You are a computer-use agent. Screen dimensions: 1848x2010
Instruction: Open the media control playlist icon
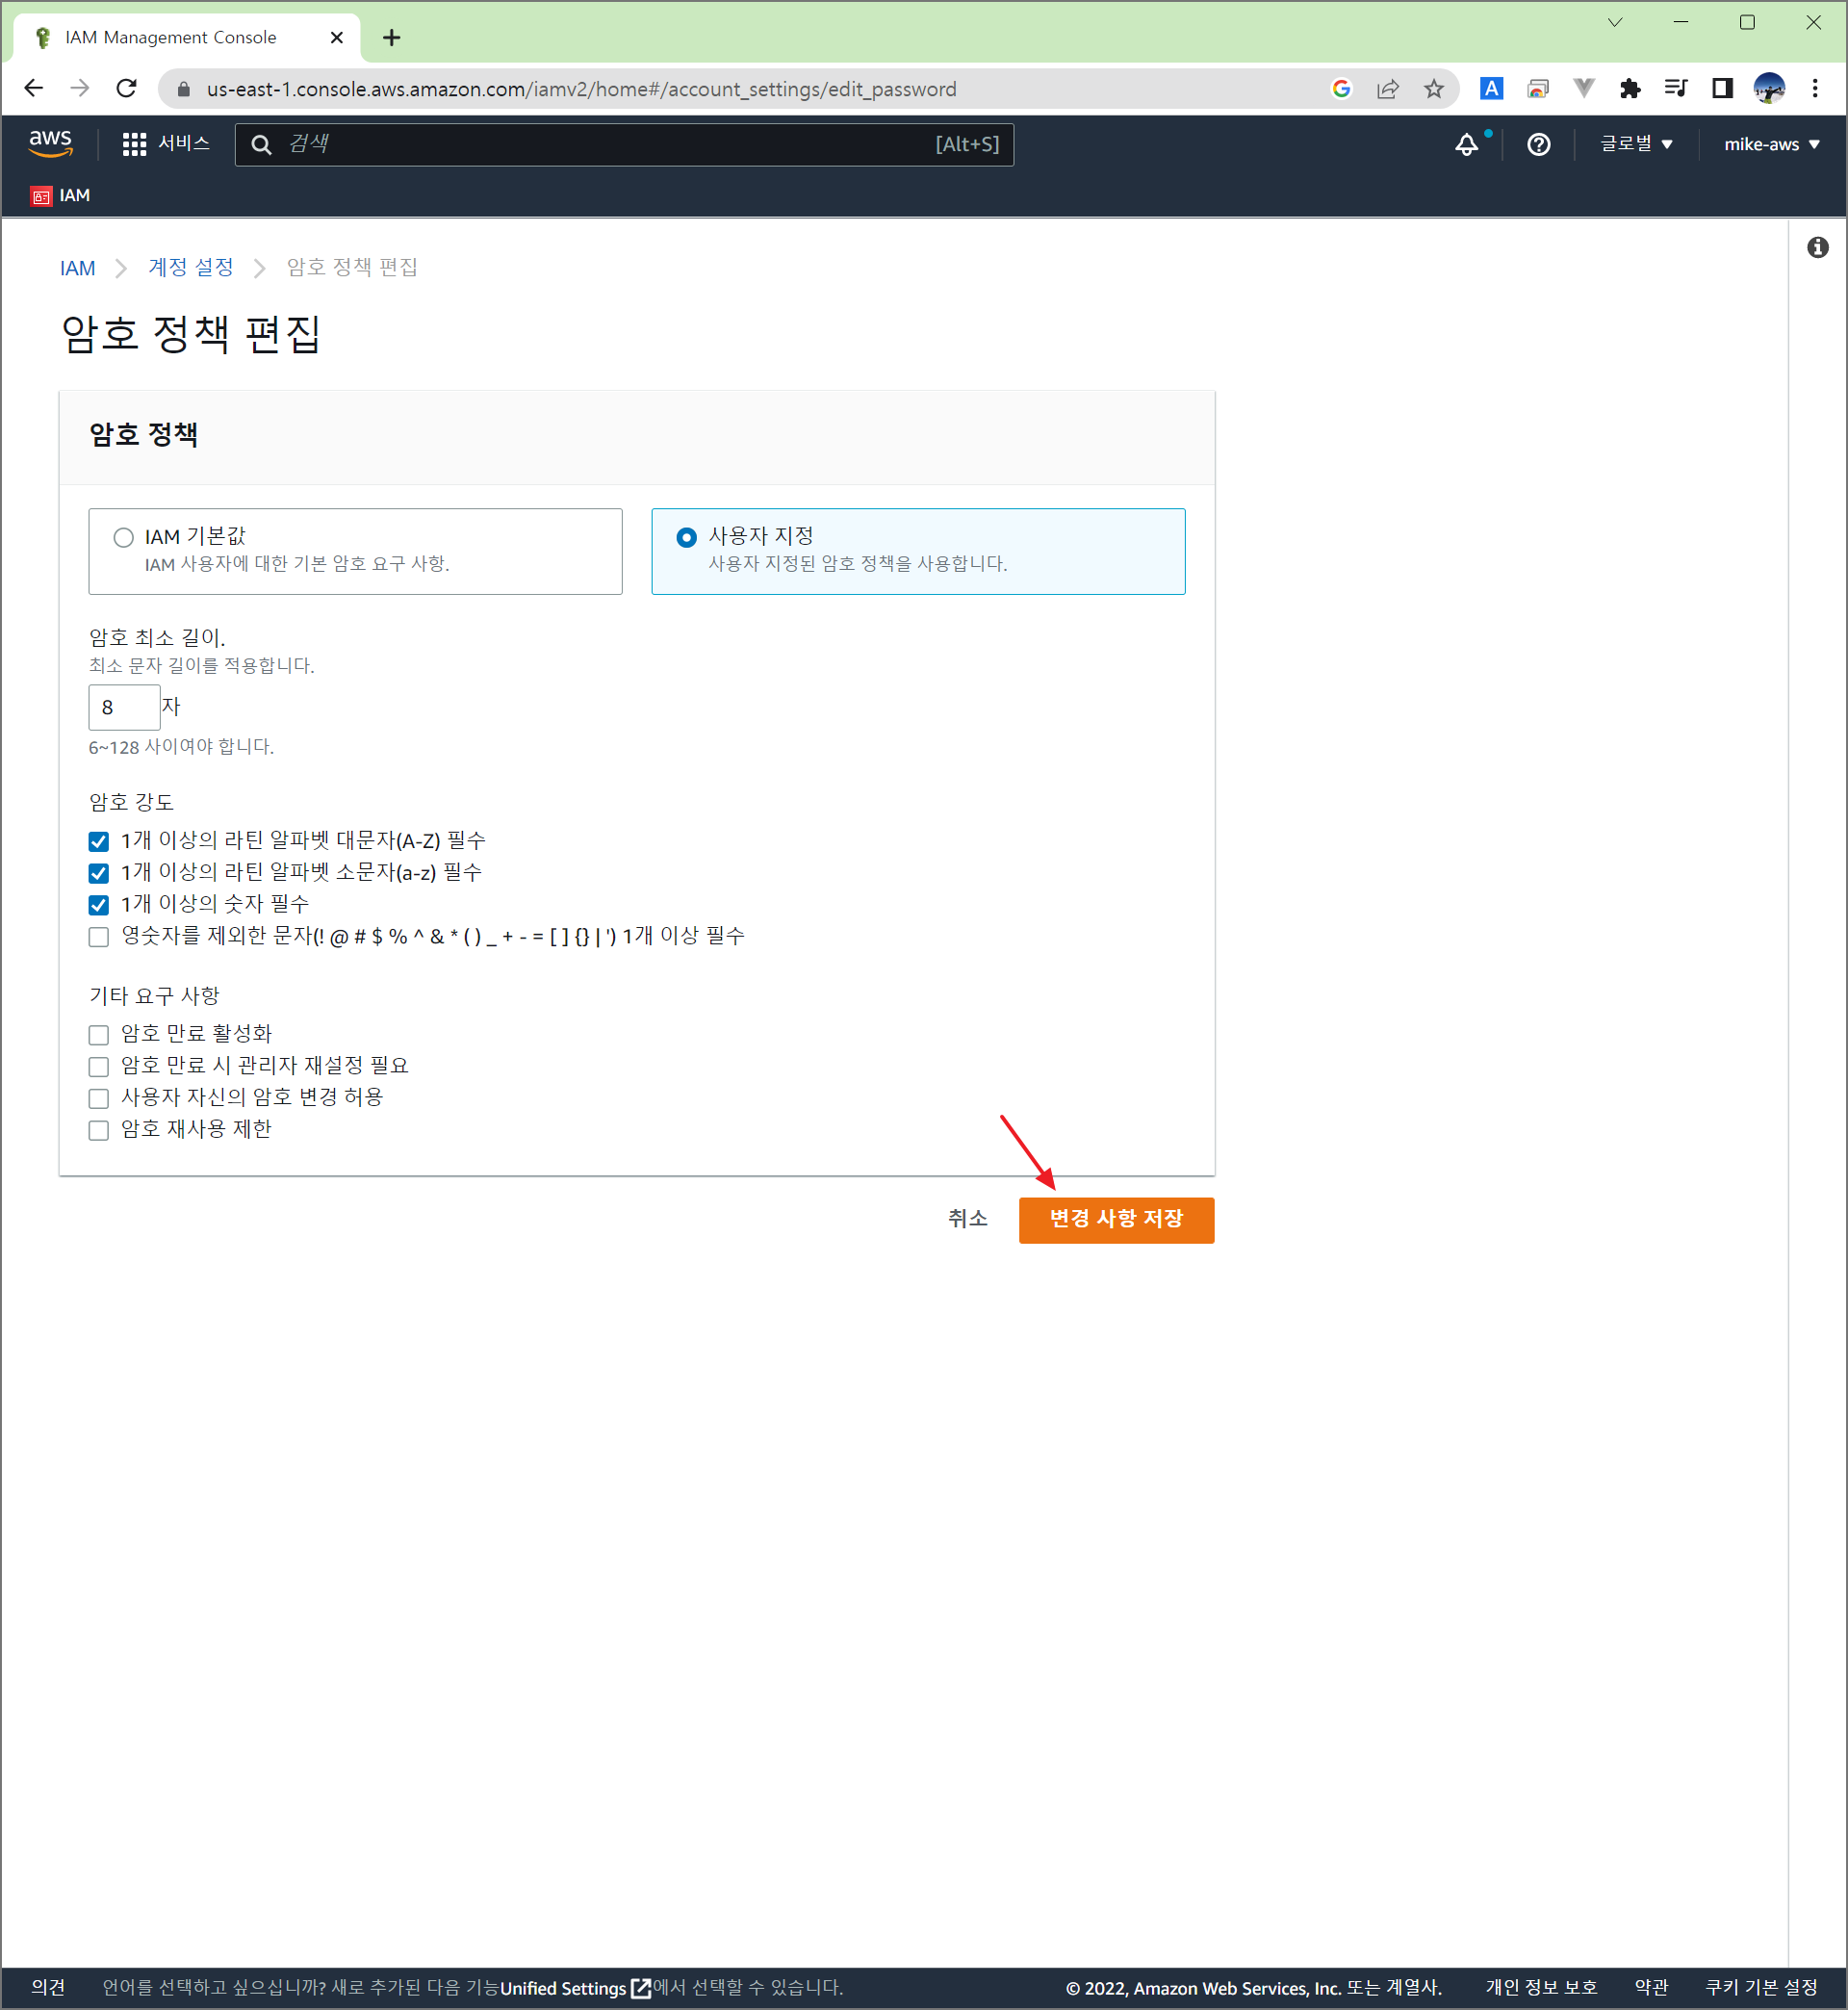1676,88
